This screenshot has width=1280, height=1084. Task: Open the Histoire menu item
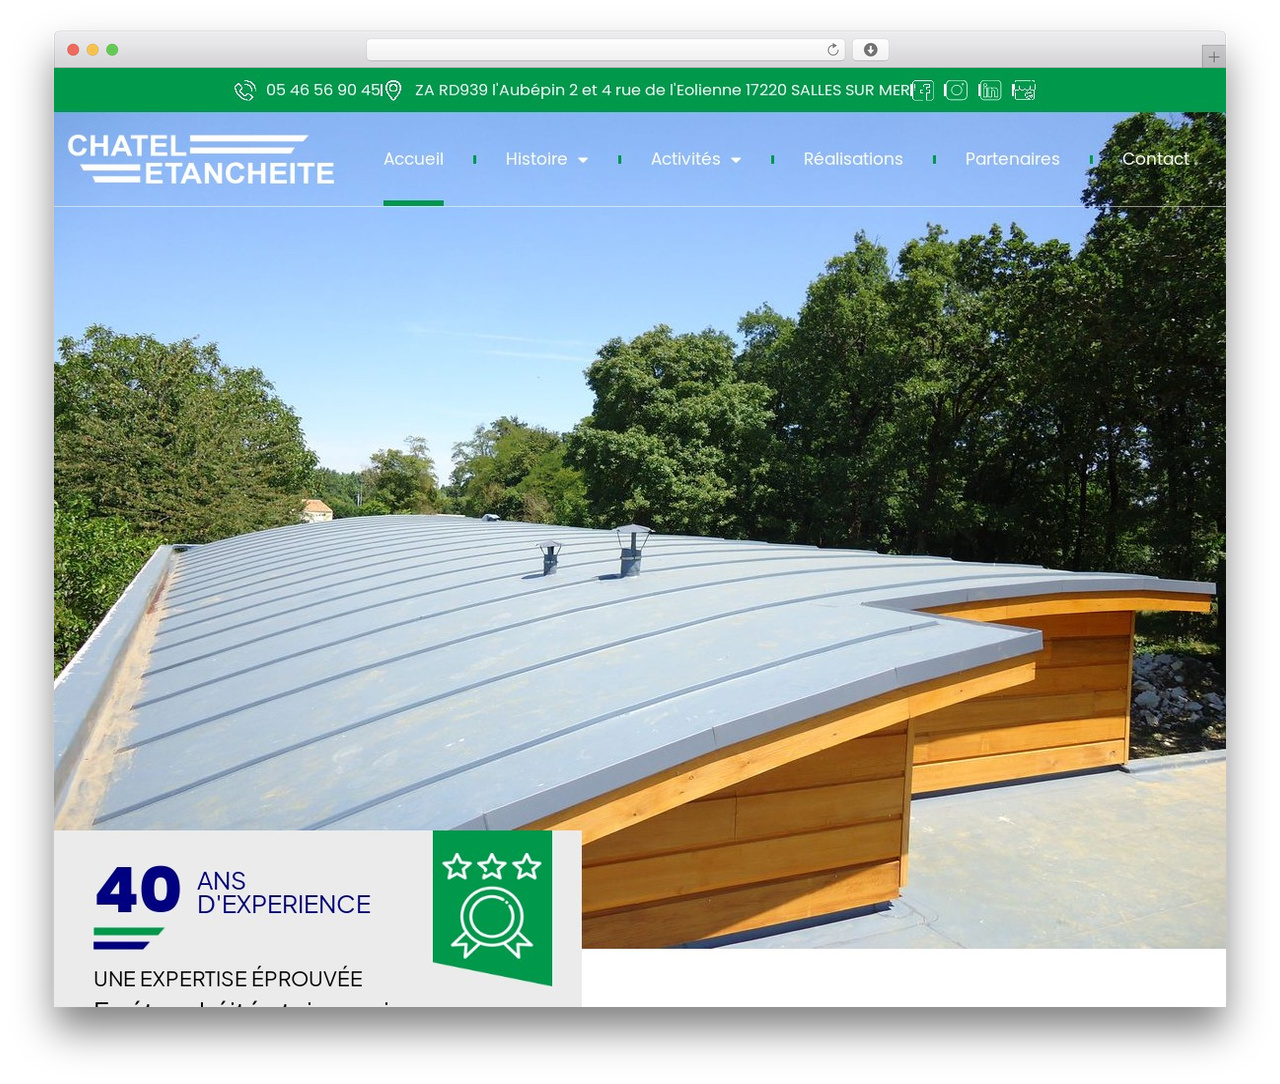[536, 159]
